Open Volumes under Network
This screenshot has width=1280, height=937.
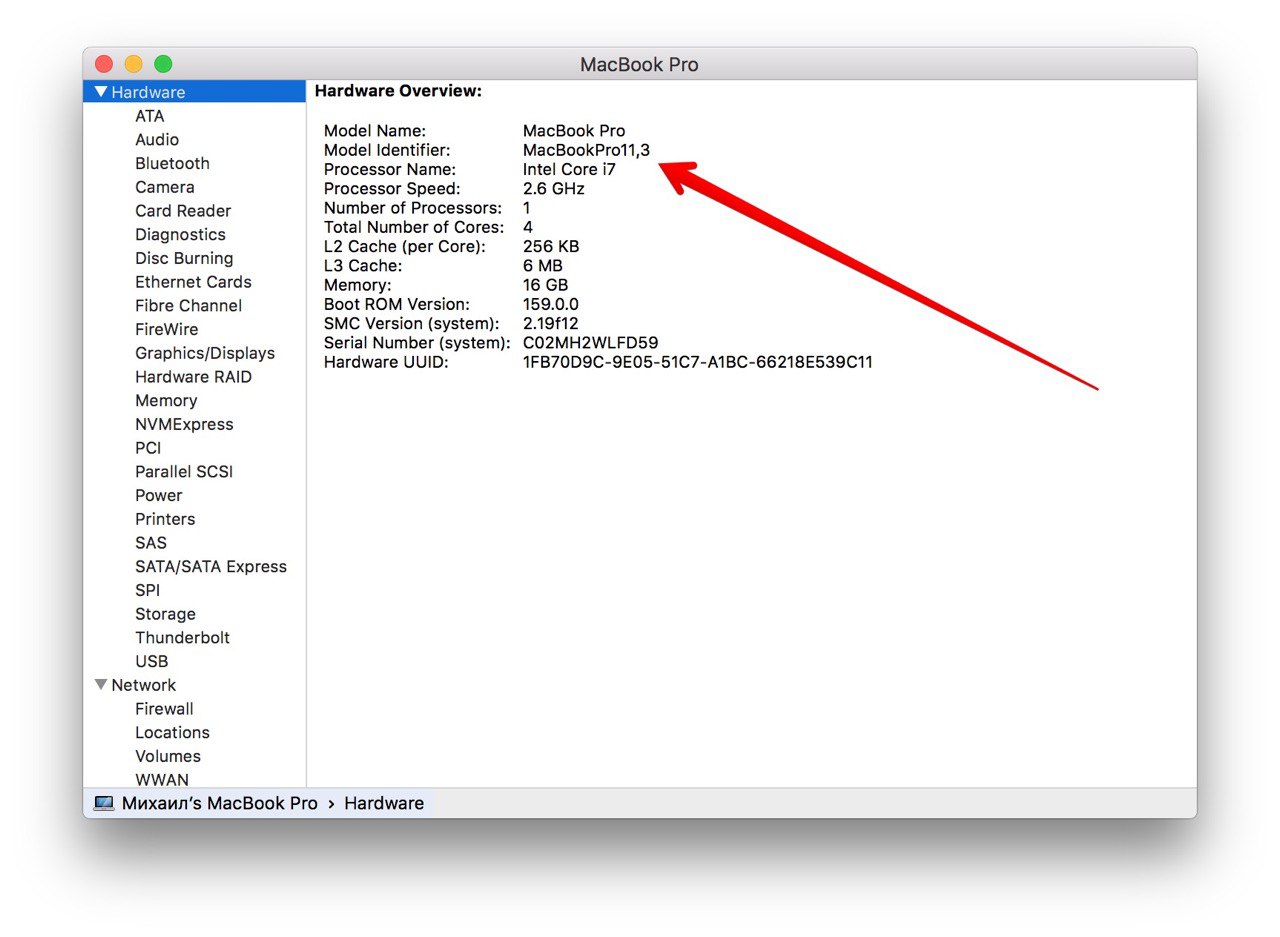point(168,756)
